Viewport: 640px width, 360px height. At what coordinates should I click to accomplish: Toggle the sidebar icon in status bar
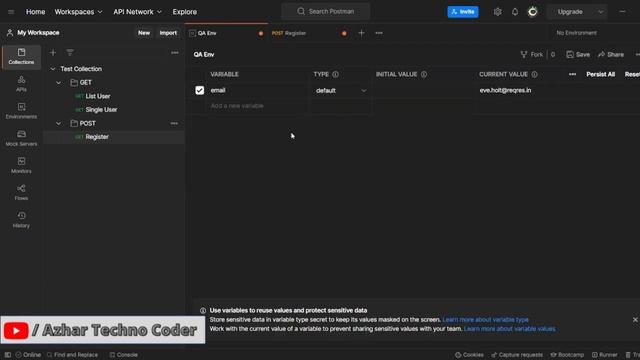point(8,355)
